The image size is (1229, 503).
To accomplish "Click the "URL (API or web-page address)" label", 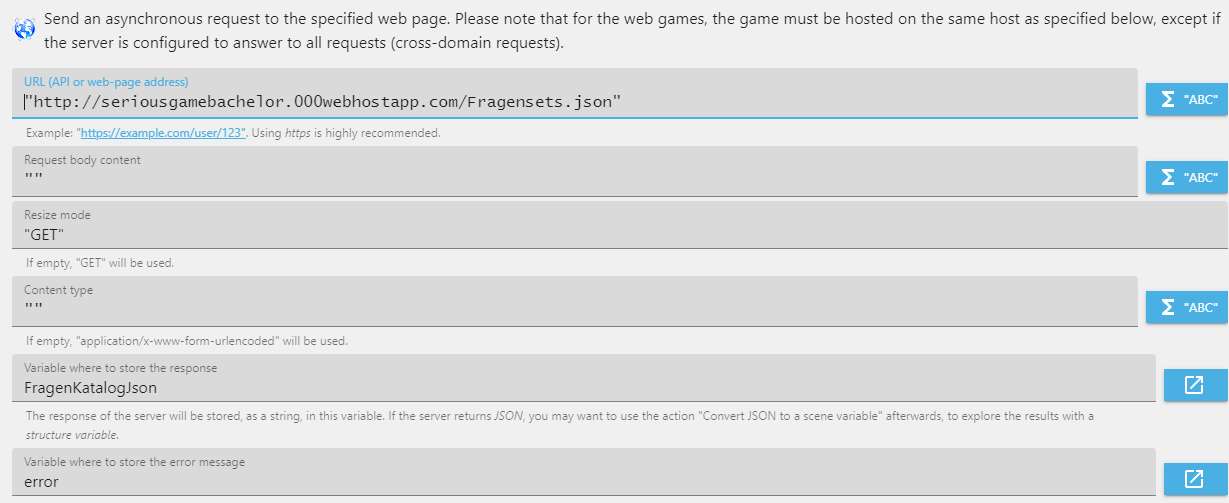I will click(x=106, y=81).
